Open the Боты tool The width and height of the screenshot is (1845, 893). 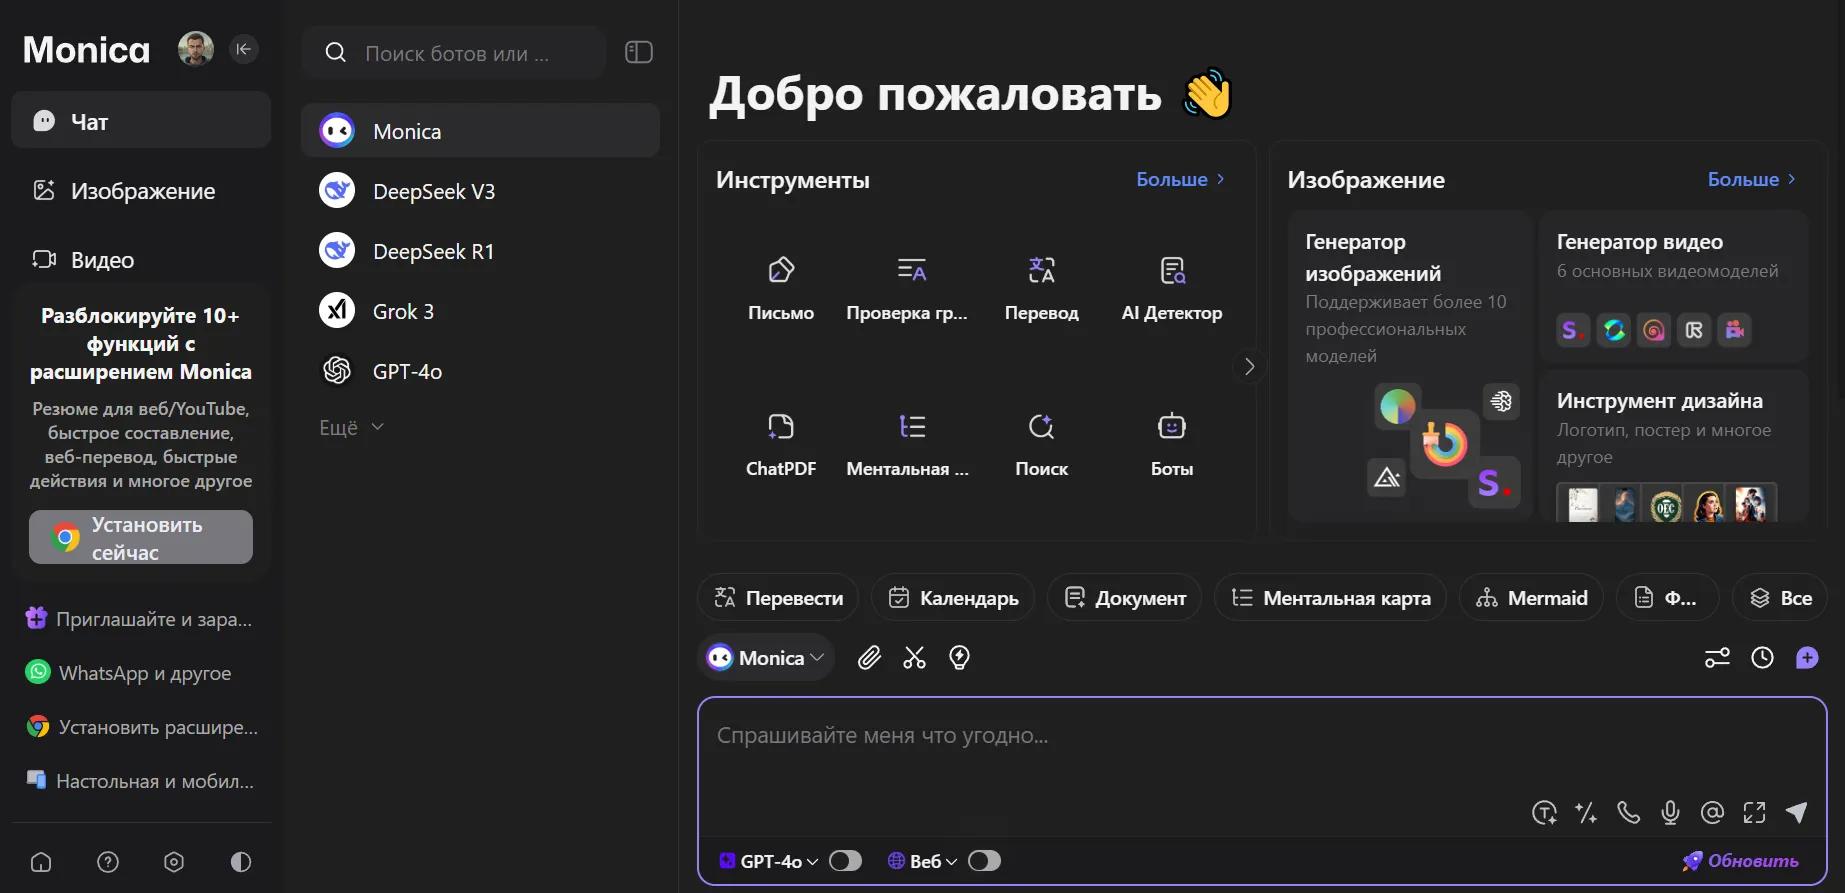pos(1171,445)
